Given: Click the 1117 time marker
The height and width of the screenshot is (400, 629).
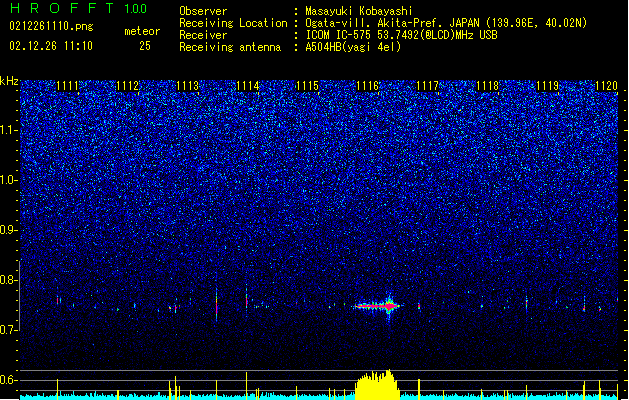Looking at the screenshot, I should pyautogui.click(x=428, y=86).
